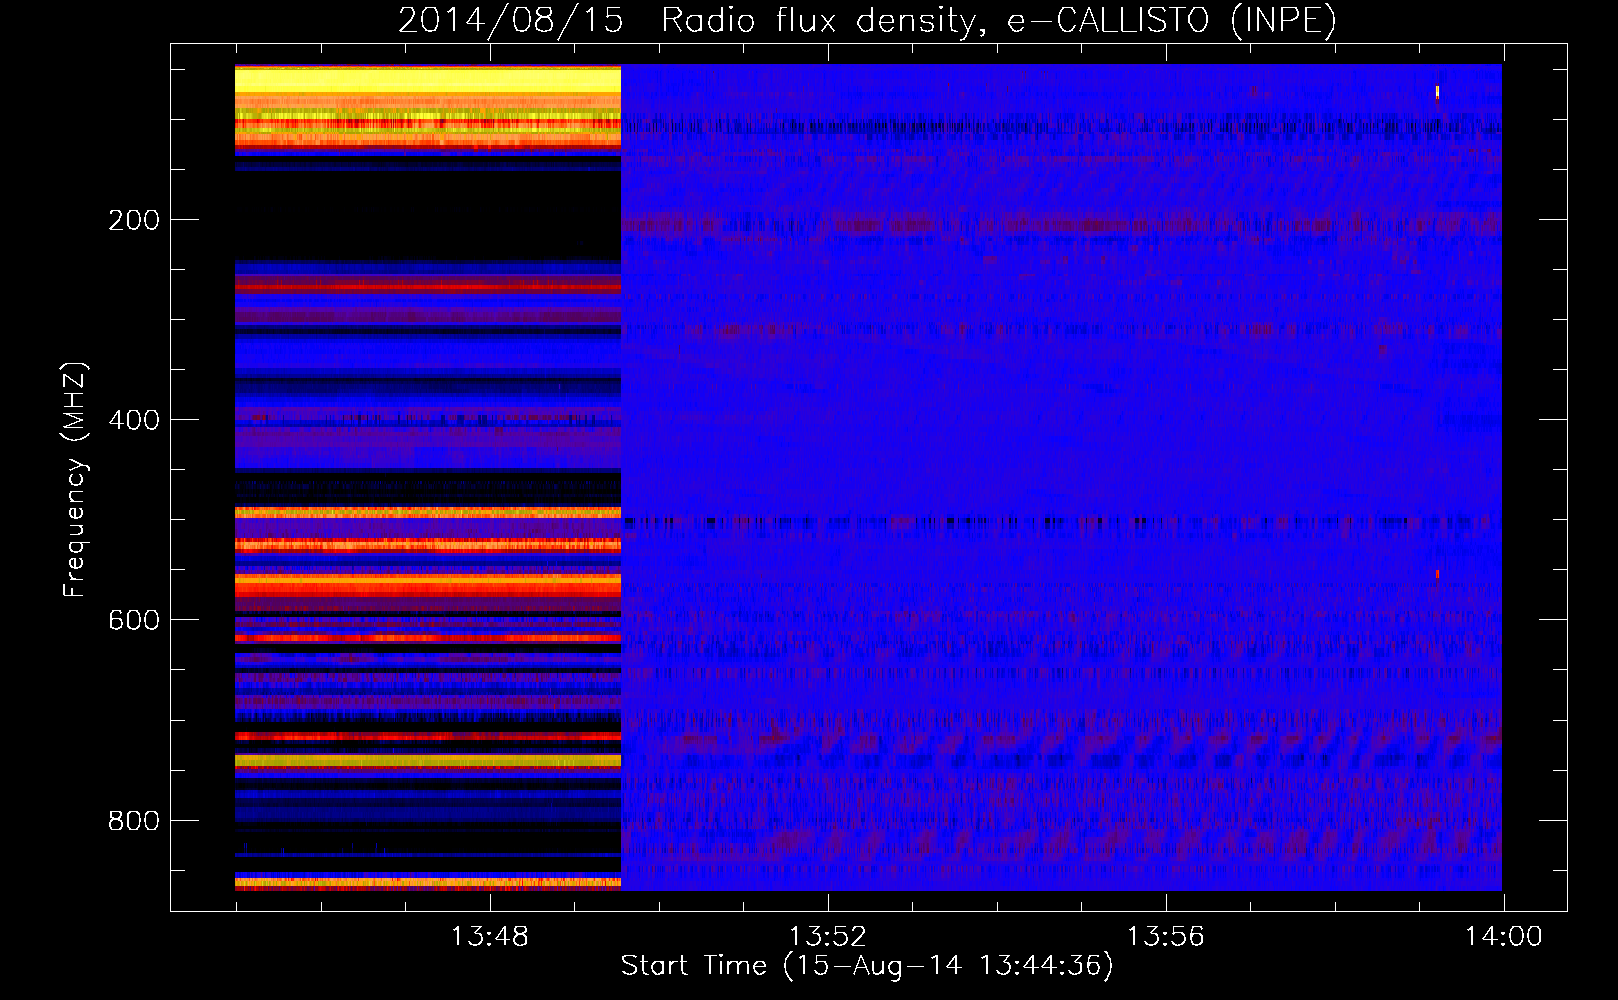
Task: Click the 'Frequency (MHZ)' axis label
Action: point(75,480)
